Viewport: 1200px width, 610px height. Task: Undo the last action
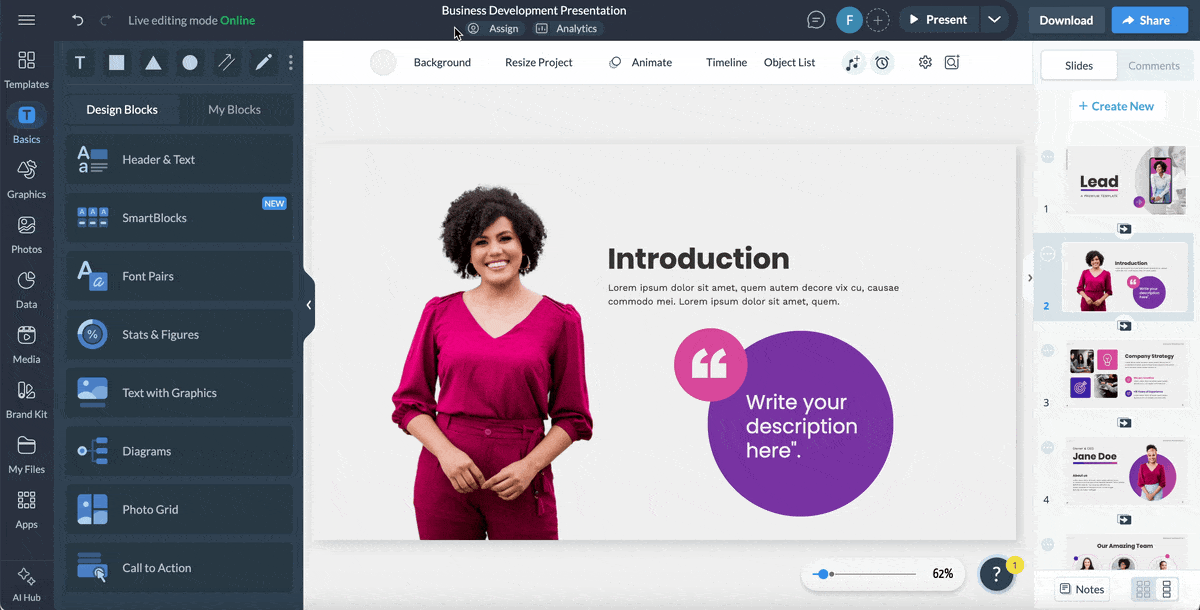pos(78,20)
